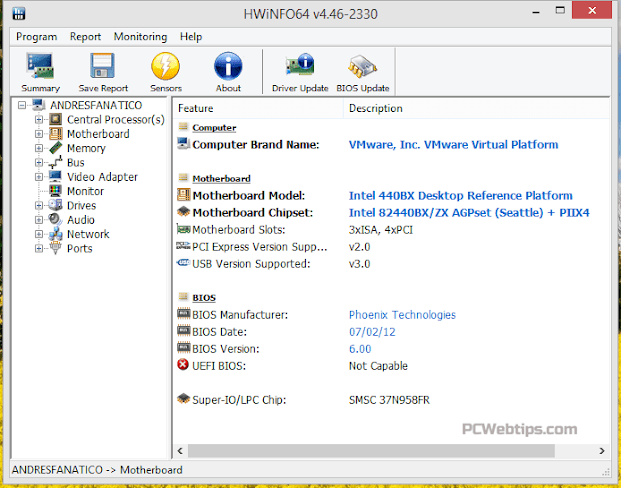Click the underlined 'Computer' section heading
The height and width of the screenshot is (488, 621).
pos(214,128)
